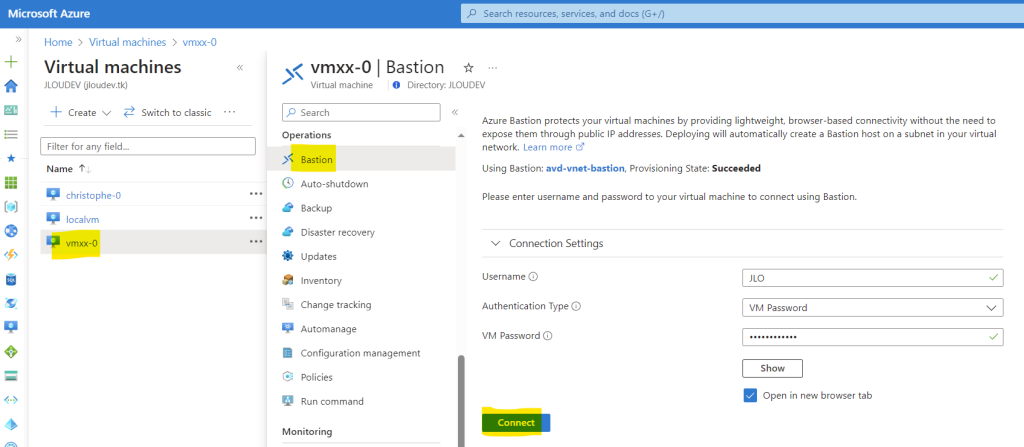Open Favorites star in the left sidebar

click(11, 159)
